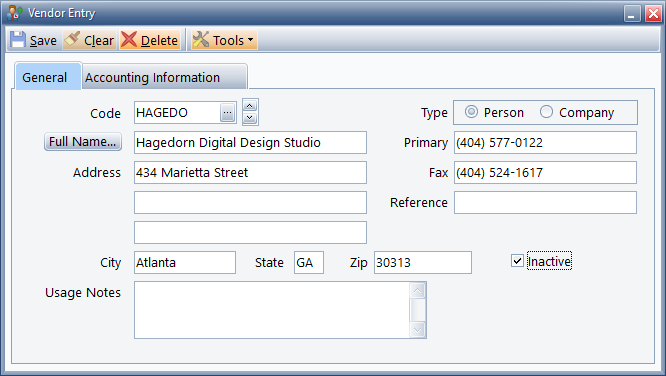Select the Company type radio button
666x376 pixels.
[546, 112]
